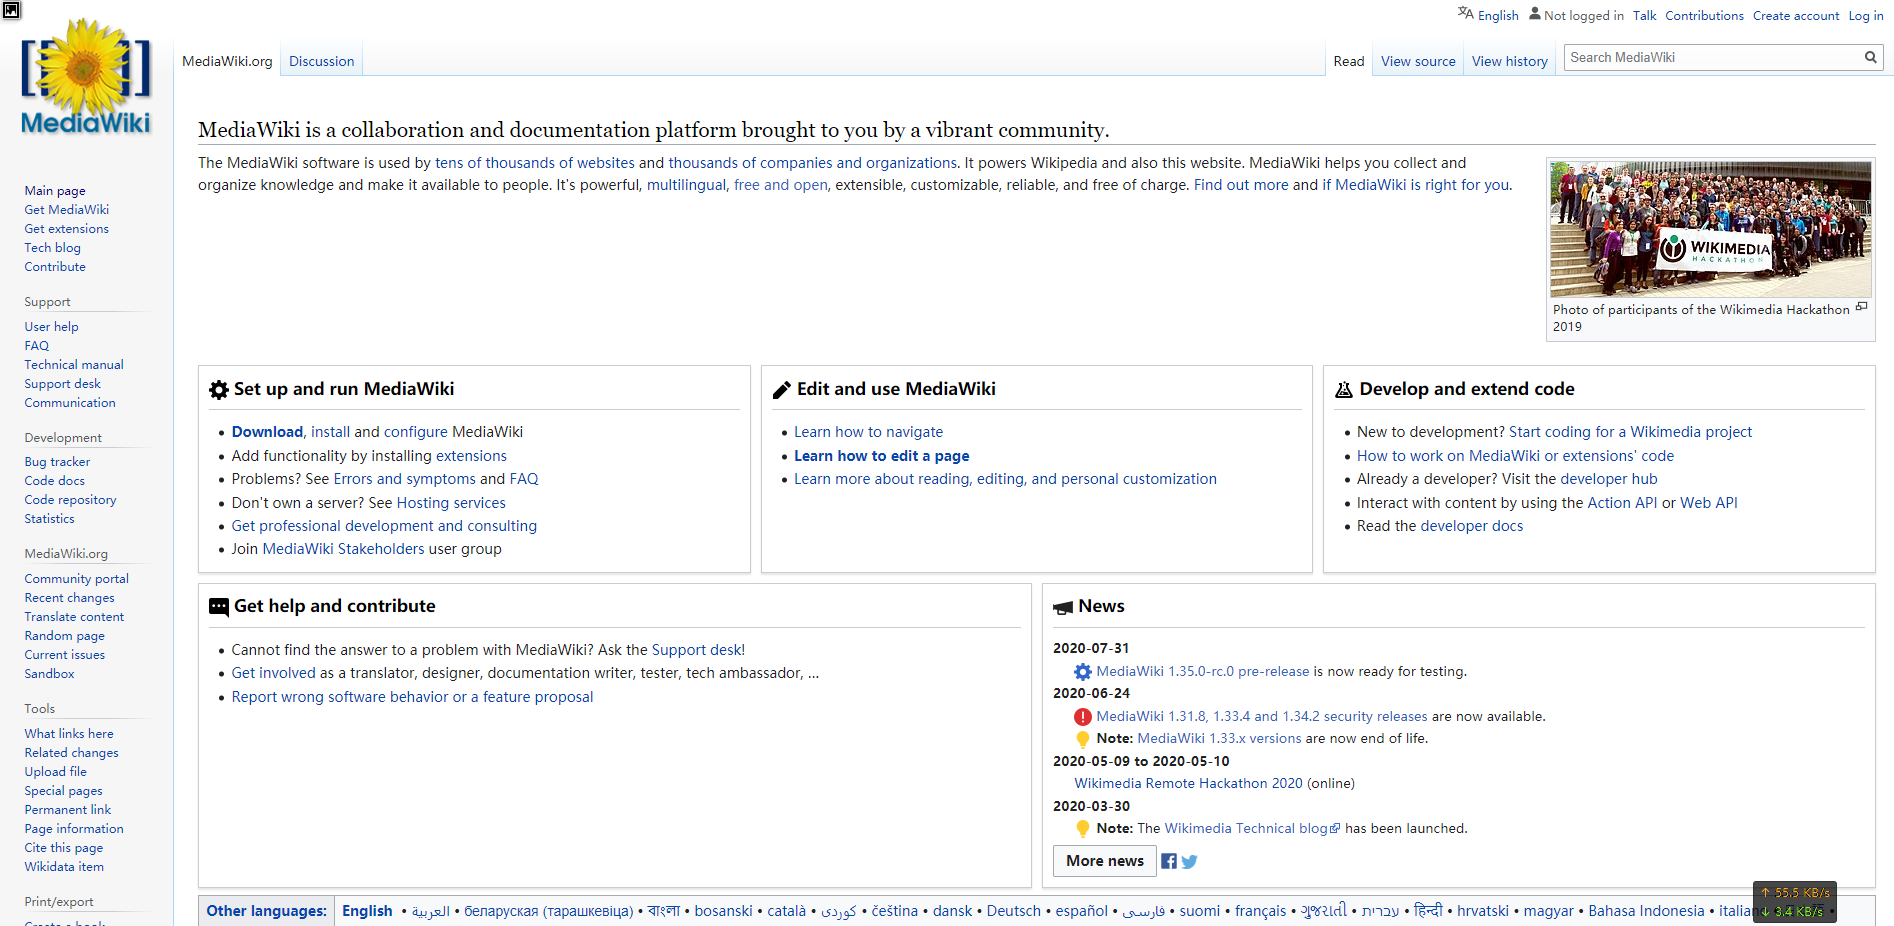The height and width of the screenshot is (926, 1894).
Task: Click What links here under Tools
Action: 69,734
